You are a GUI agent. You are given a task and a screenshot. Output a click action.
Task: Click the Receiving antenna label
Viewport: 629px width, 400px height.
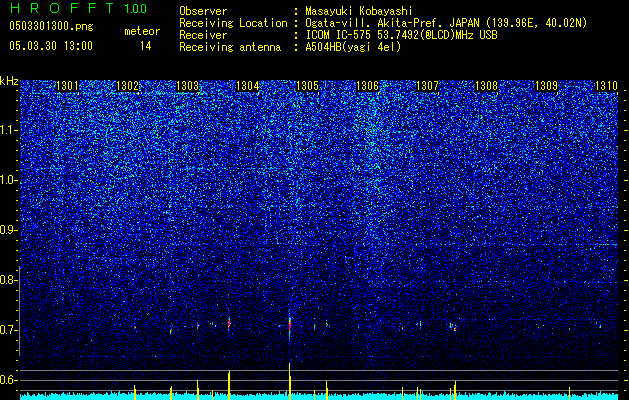230,47
